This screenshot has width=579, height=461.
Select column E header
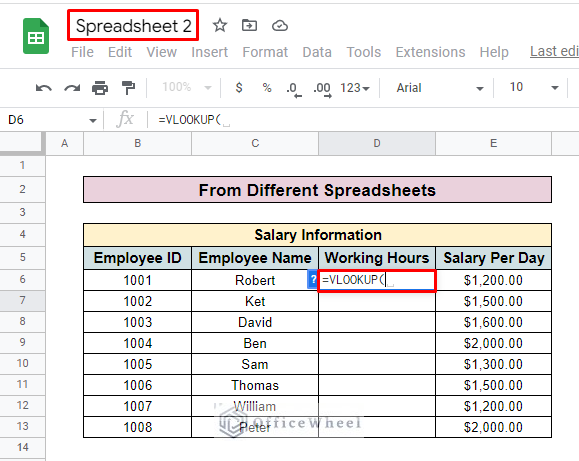coord(493,143)
